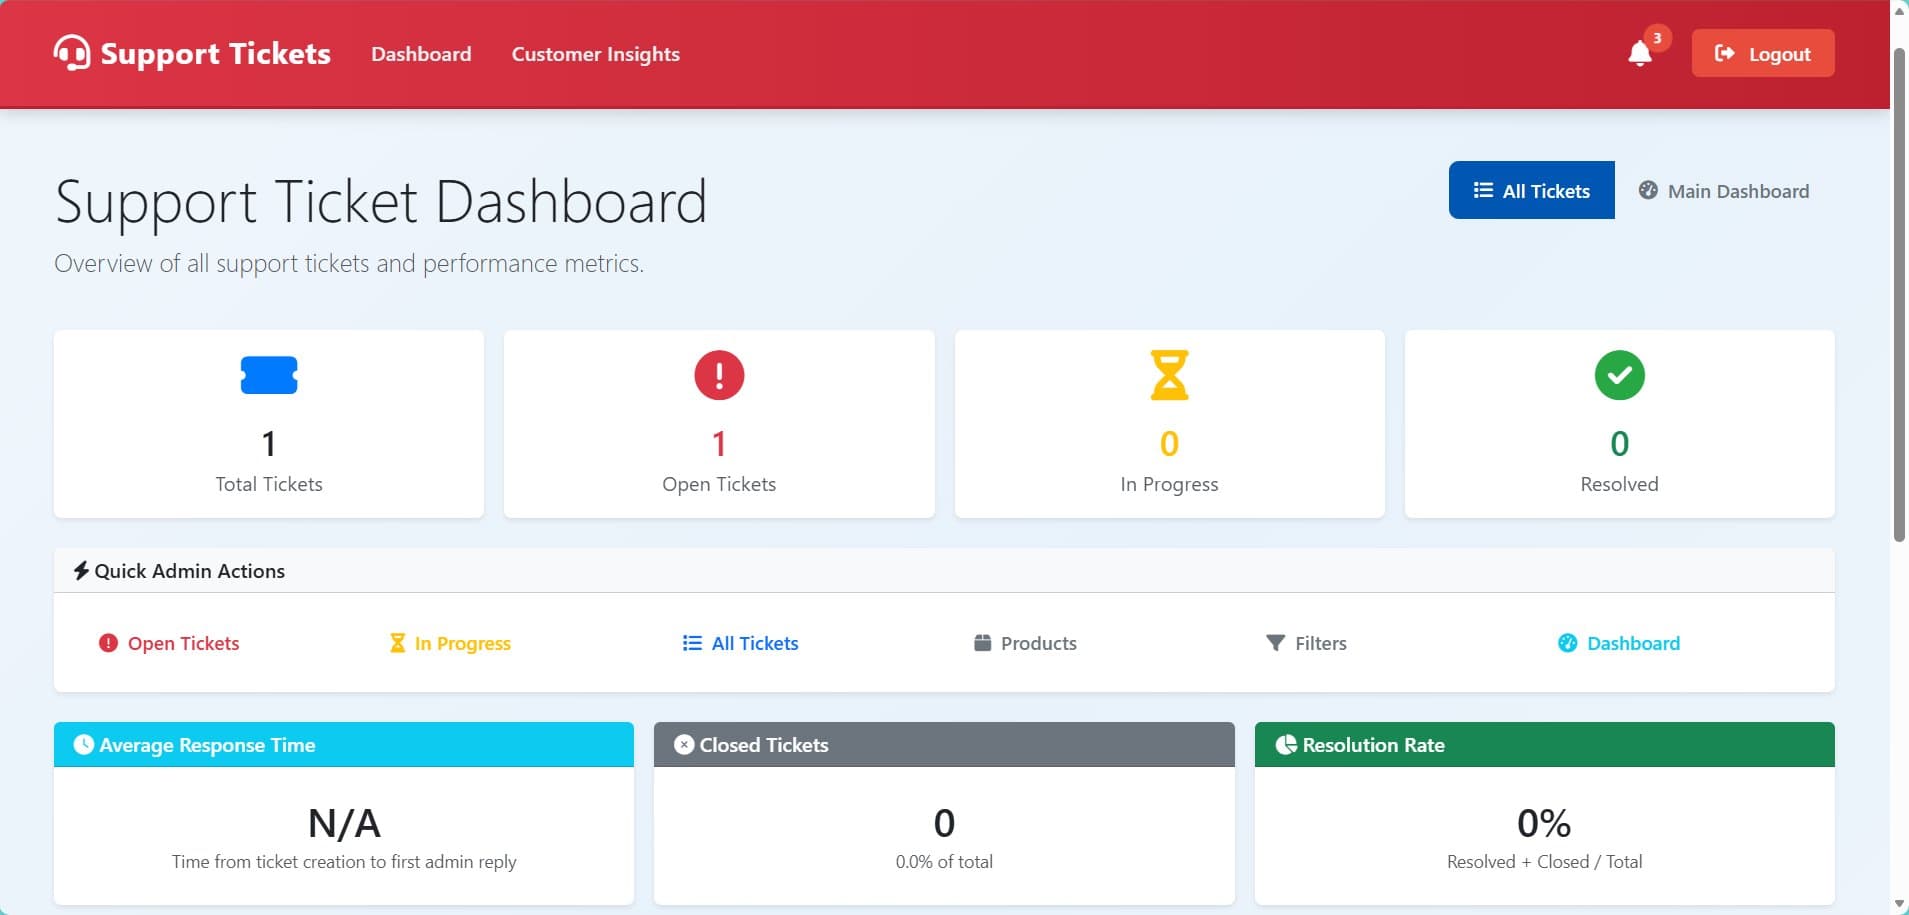The height and width of the screenshot is (915, 1909).
Task: Select All Tickets quick action link
Action: [740, 643]
